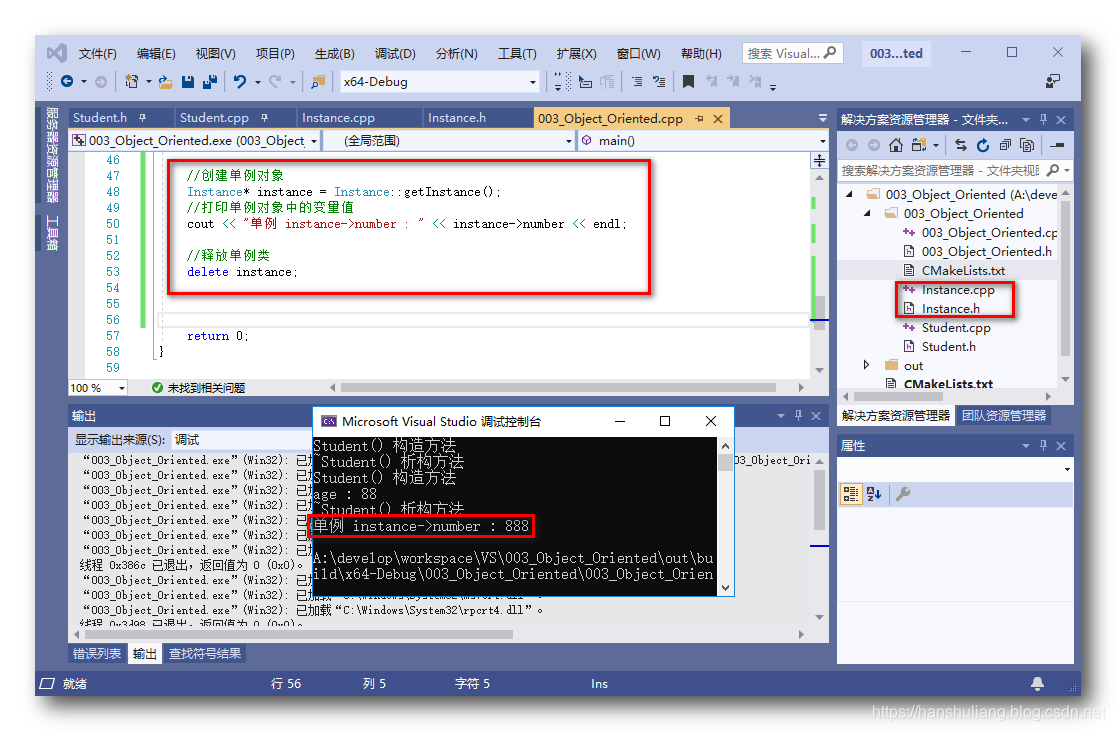This screenshot has height=731, width=1116.
Task: Toggle the pin on the 003_Object_Oriented.cpp tab
Action: coord(699,119)
